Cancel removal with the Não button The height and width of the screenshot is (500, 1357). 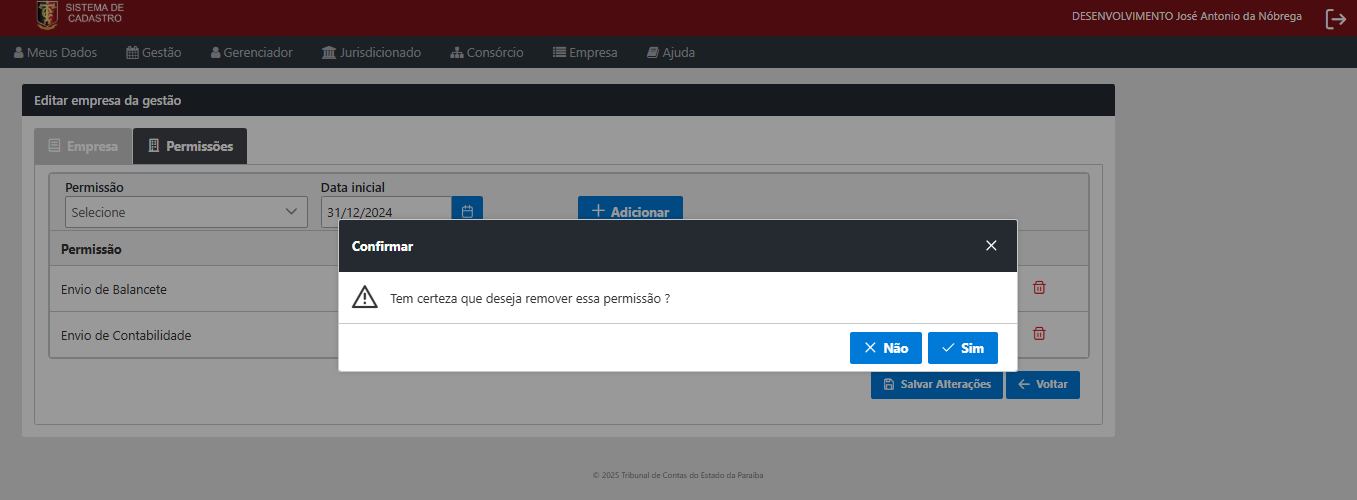[886, 348]
